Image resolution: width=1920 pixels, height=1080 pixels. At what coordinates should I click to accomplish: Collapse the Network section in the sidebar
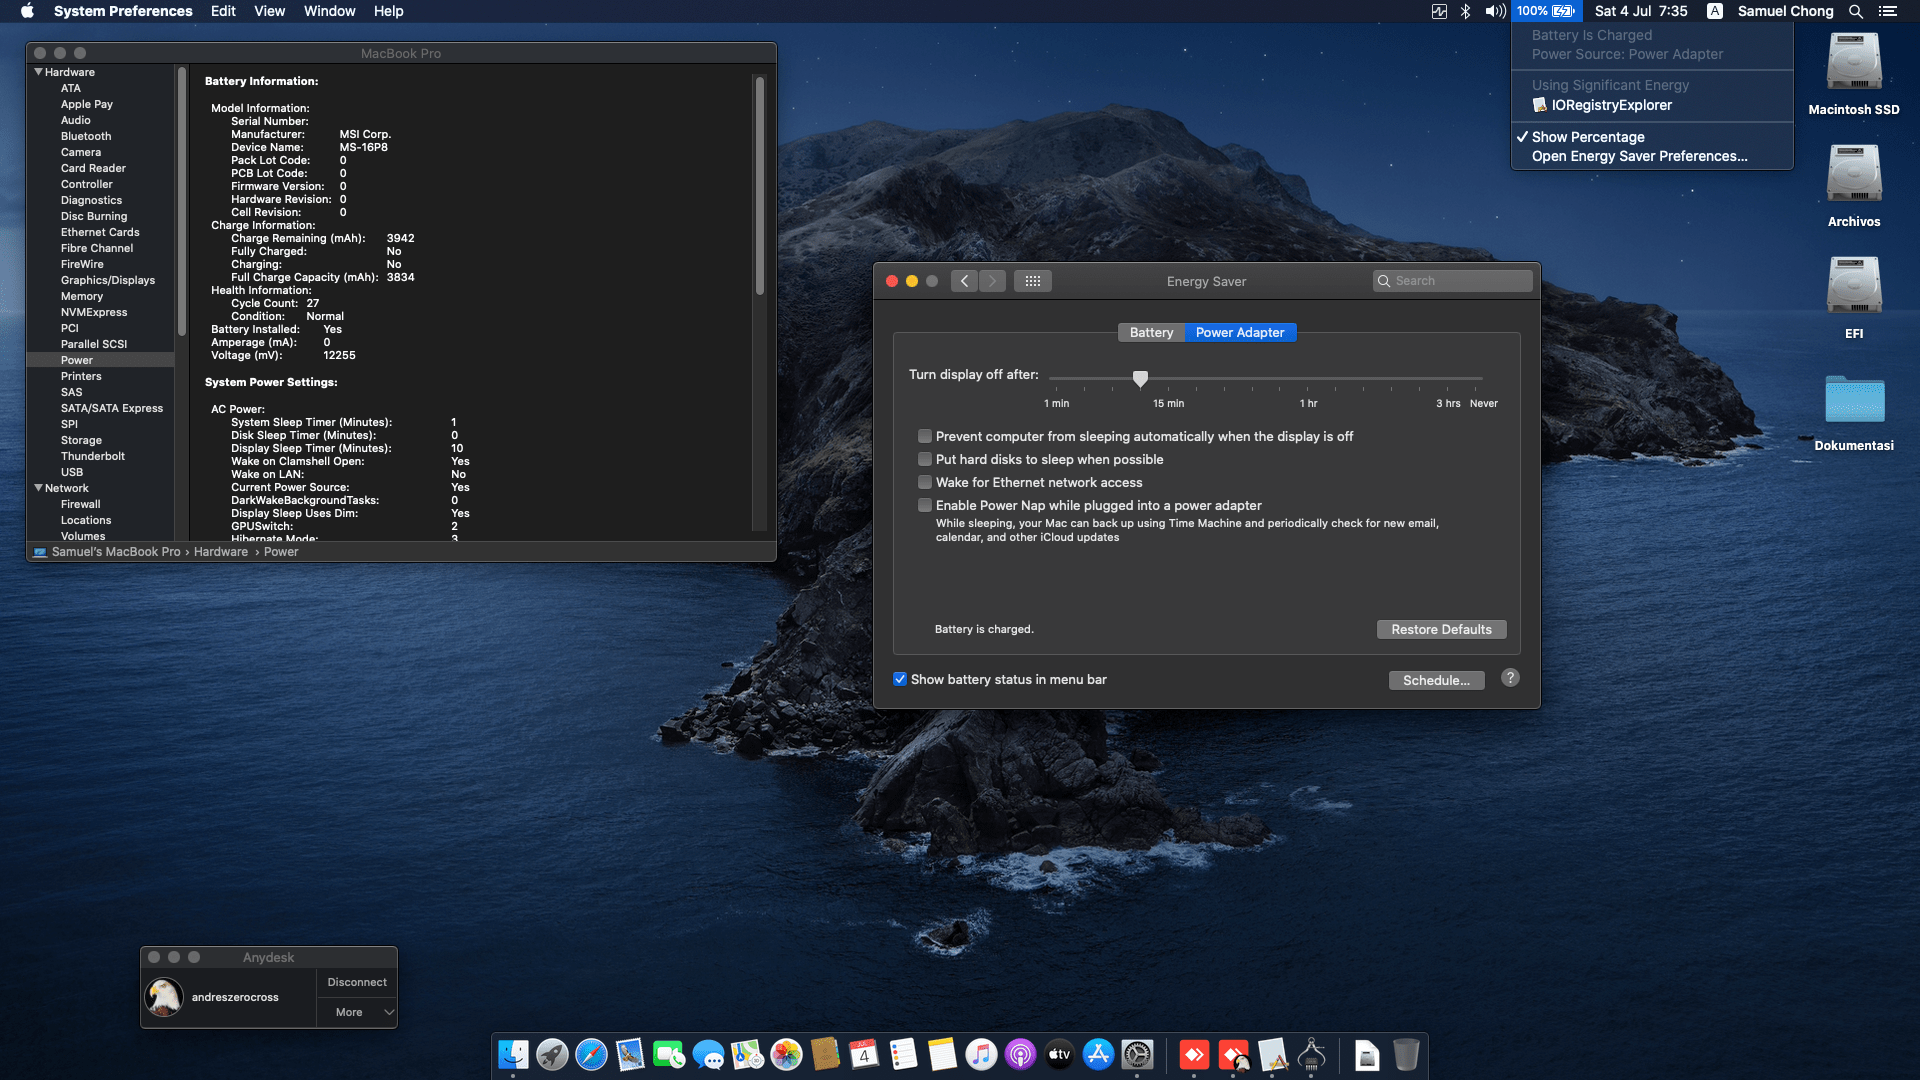(x=38, y=488)
